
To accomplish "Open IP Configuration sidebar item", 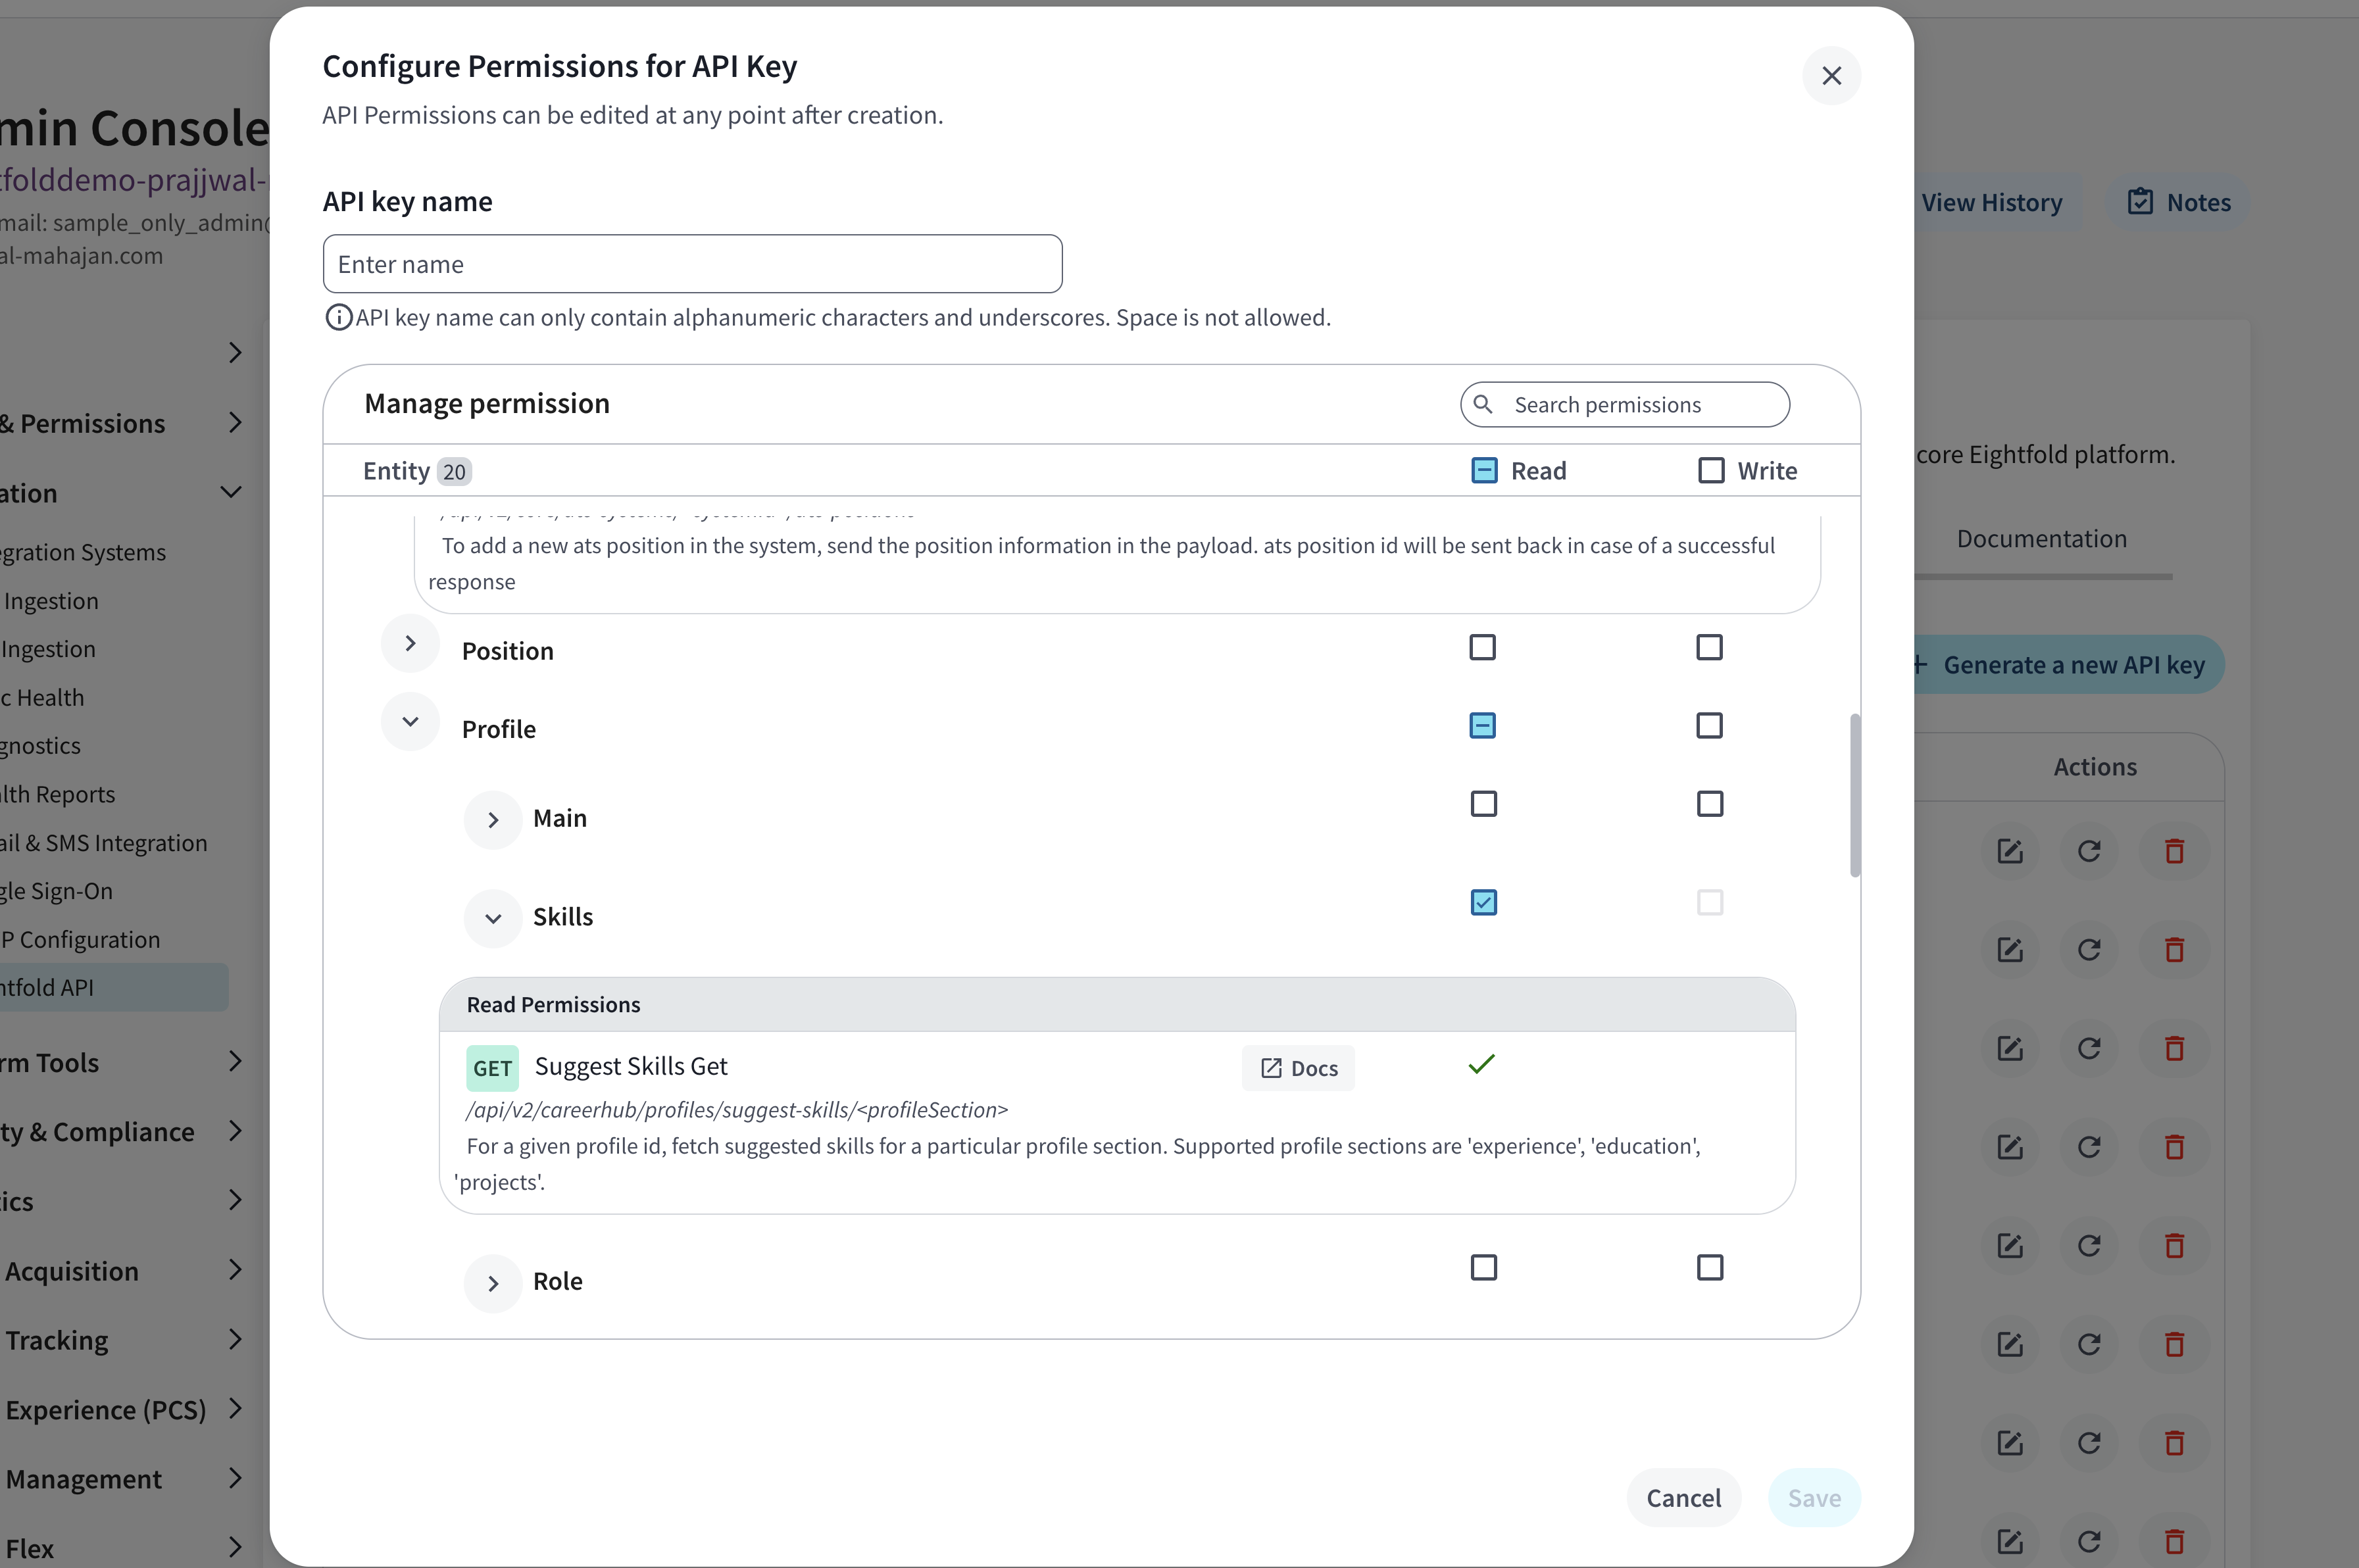I will (x=80, y=939).
